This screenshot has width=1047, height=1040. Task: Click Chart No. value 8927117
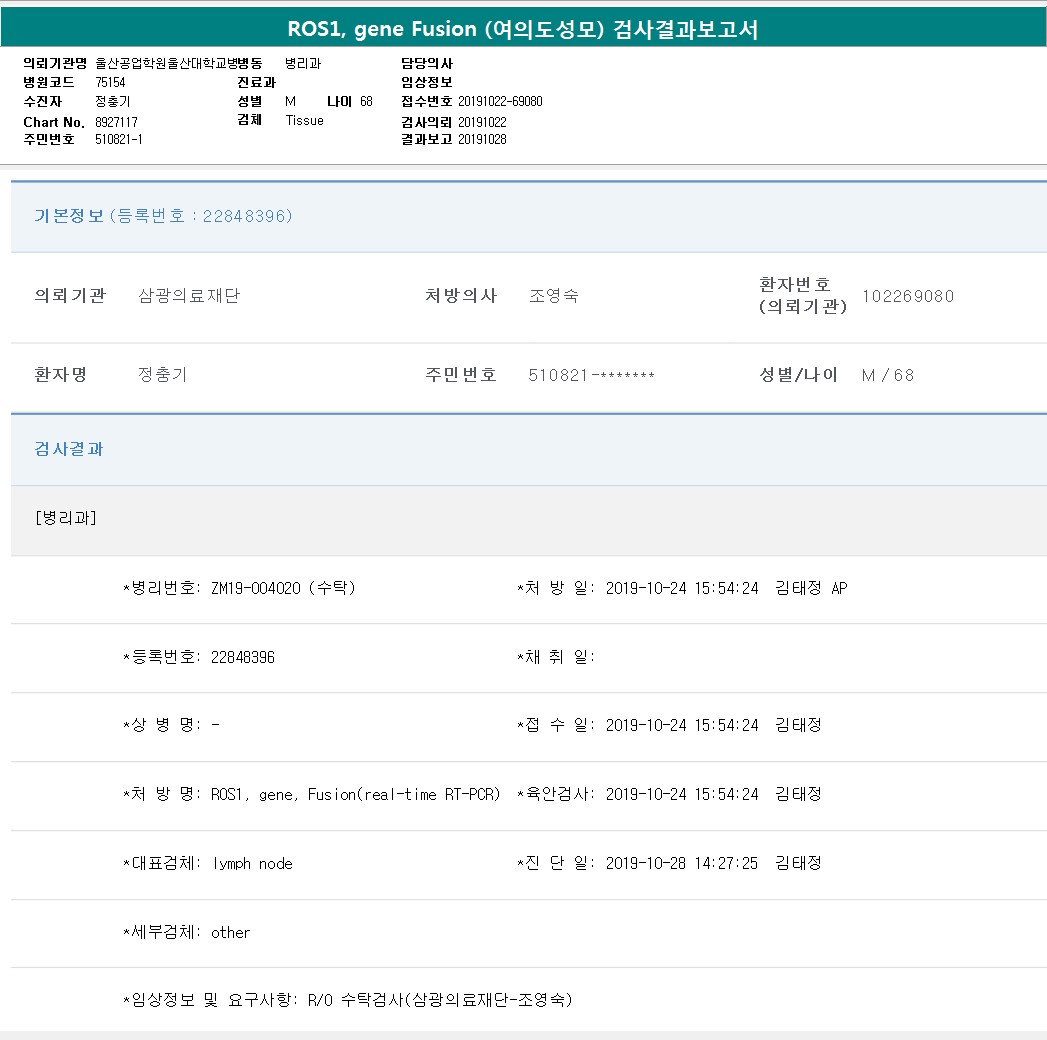[x=116, y=122]
